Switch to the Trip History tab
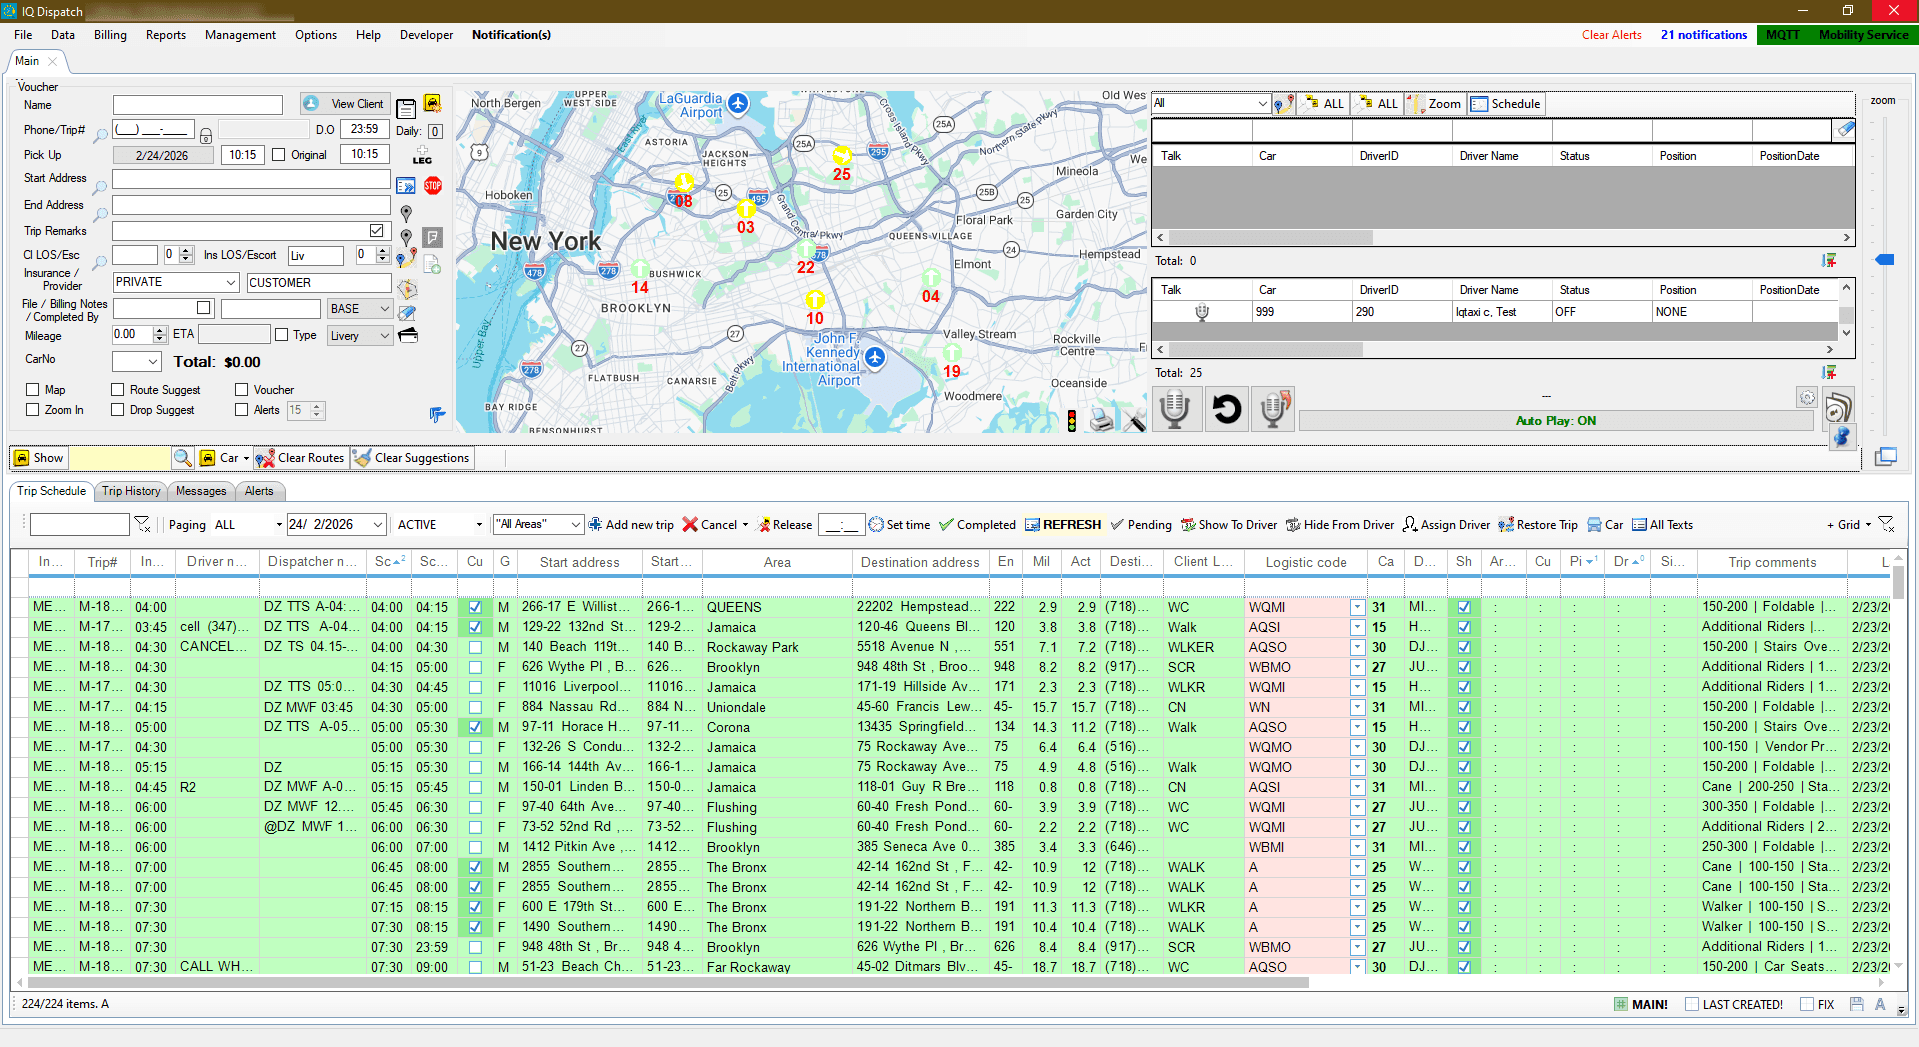The width and height of the screenshot is (1919, 1047). click(130, 491)
